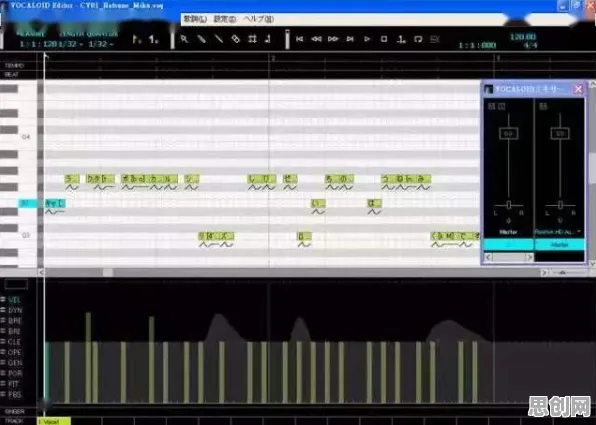596x425 pixels.
Task: Open the ヘルプ menu
Action: [x=258, y=19]
